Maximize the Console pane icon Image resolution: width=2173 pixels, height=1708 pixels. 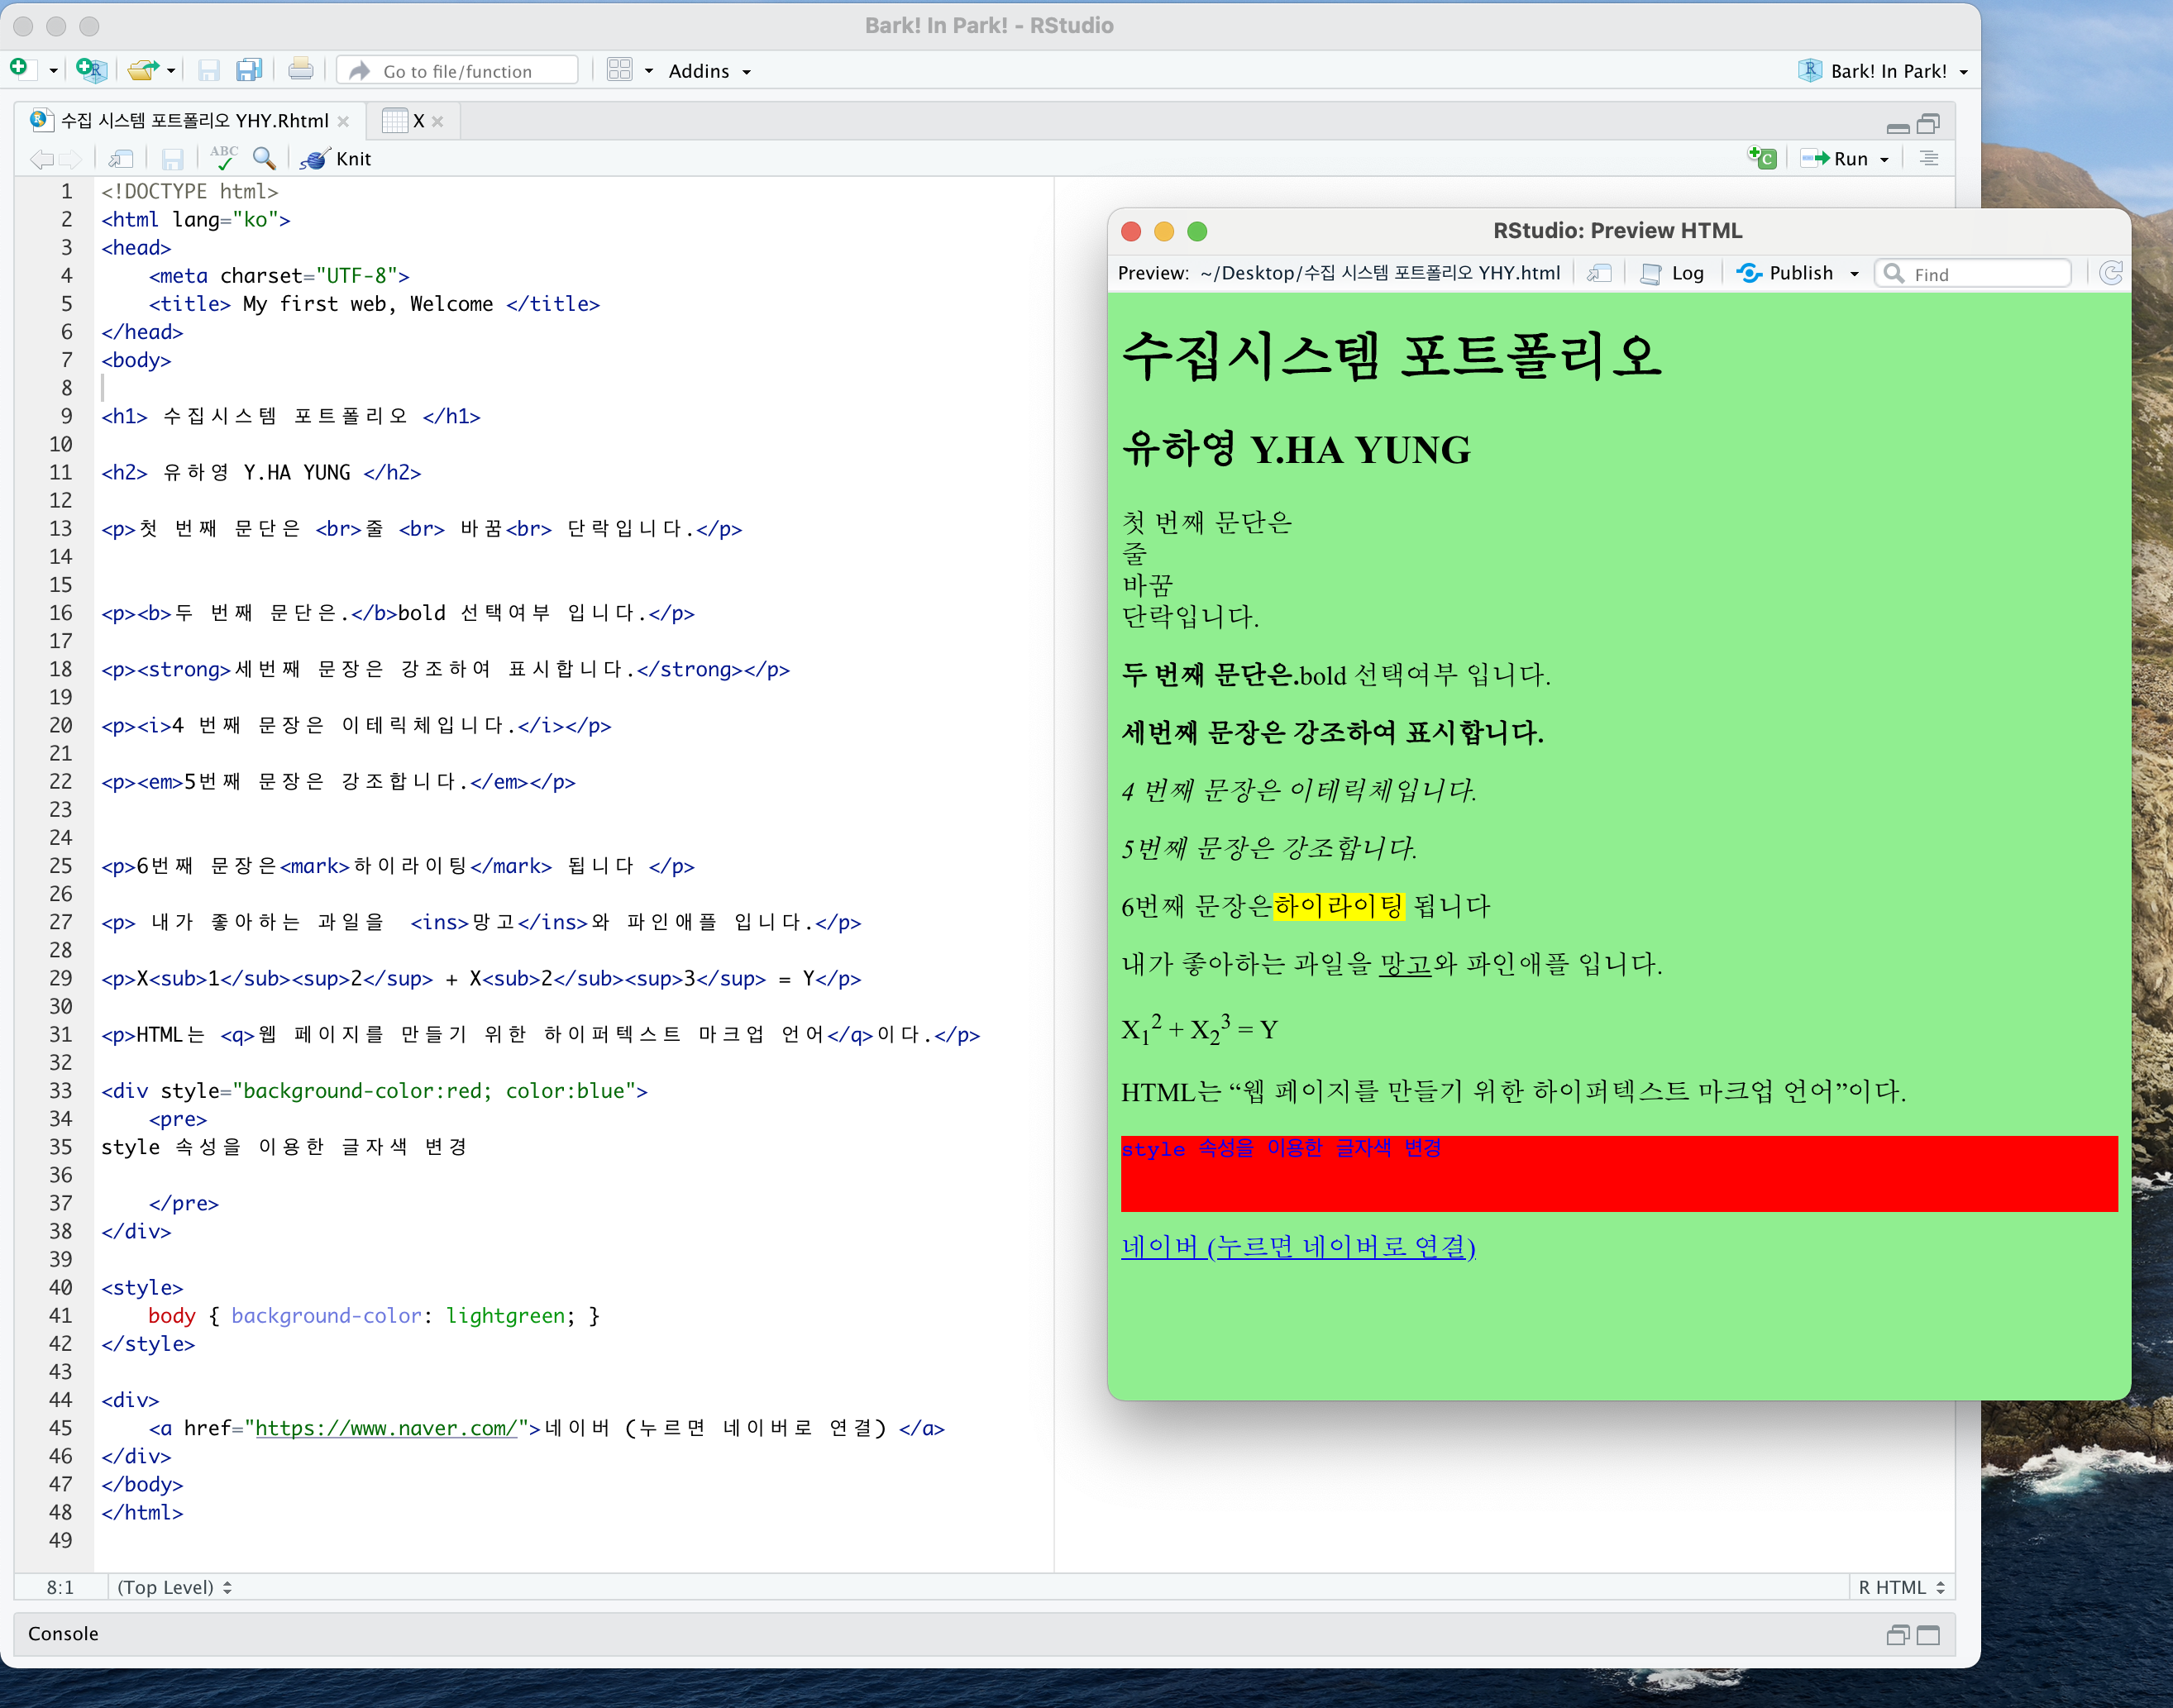[1929, 1635]
